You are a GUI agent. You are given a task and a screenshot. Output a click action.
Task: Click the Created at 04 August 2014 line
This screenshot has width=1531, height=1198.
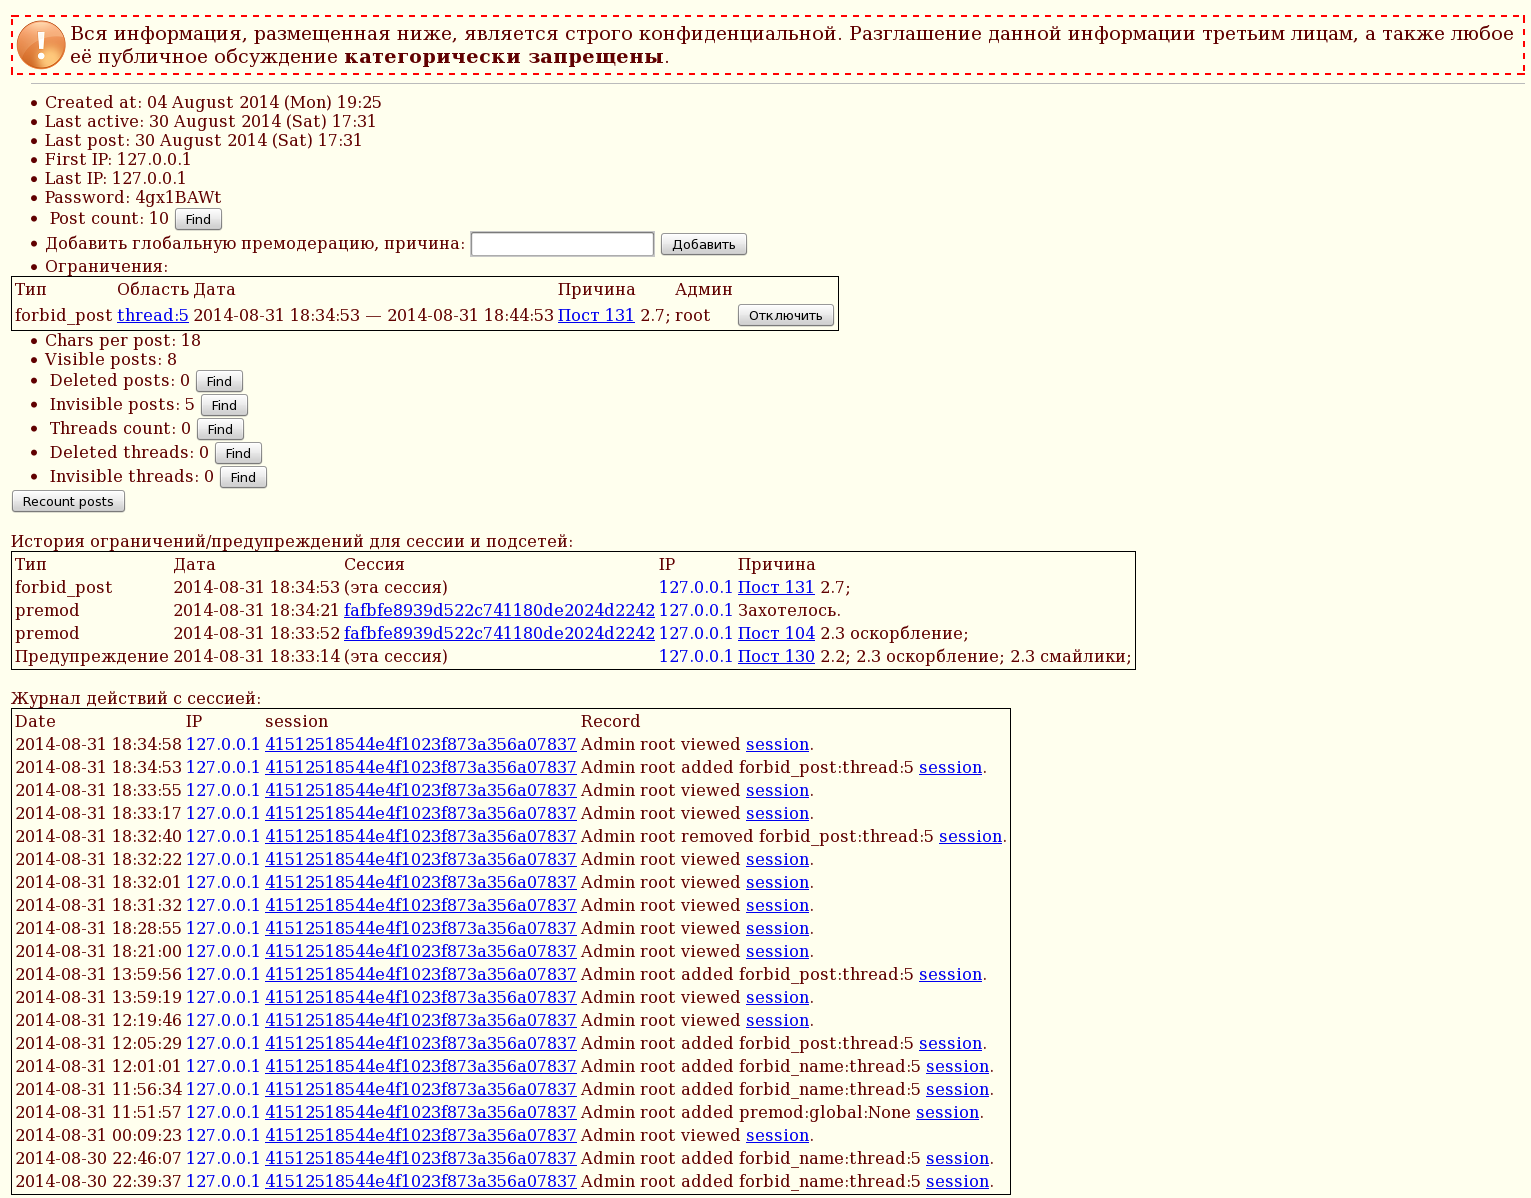[213, 102]
